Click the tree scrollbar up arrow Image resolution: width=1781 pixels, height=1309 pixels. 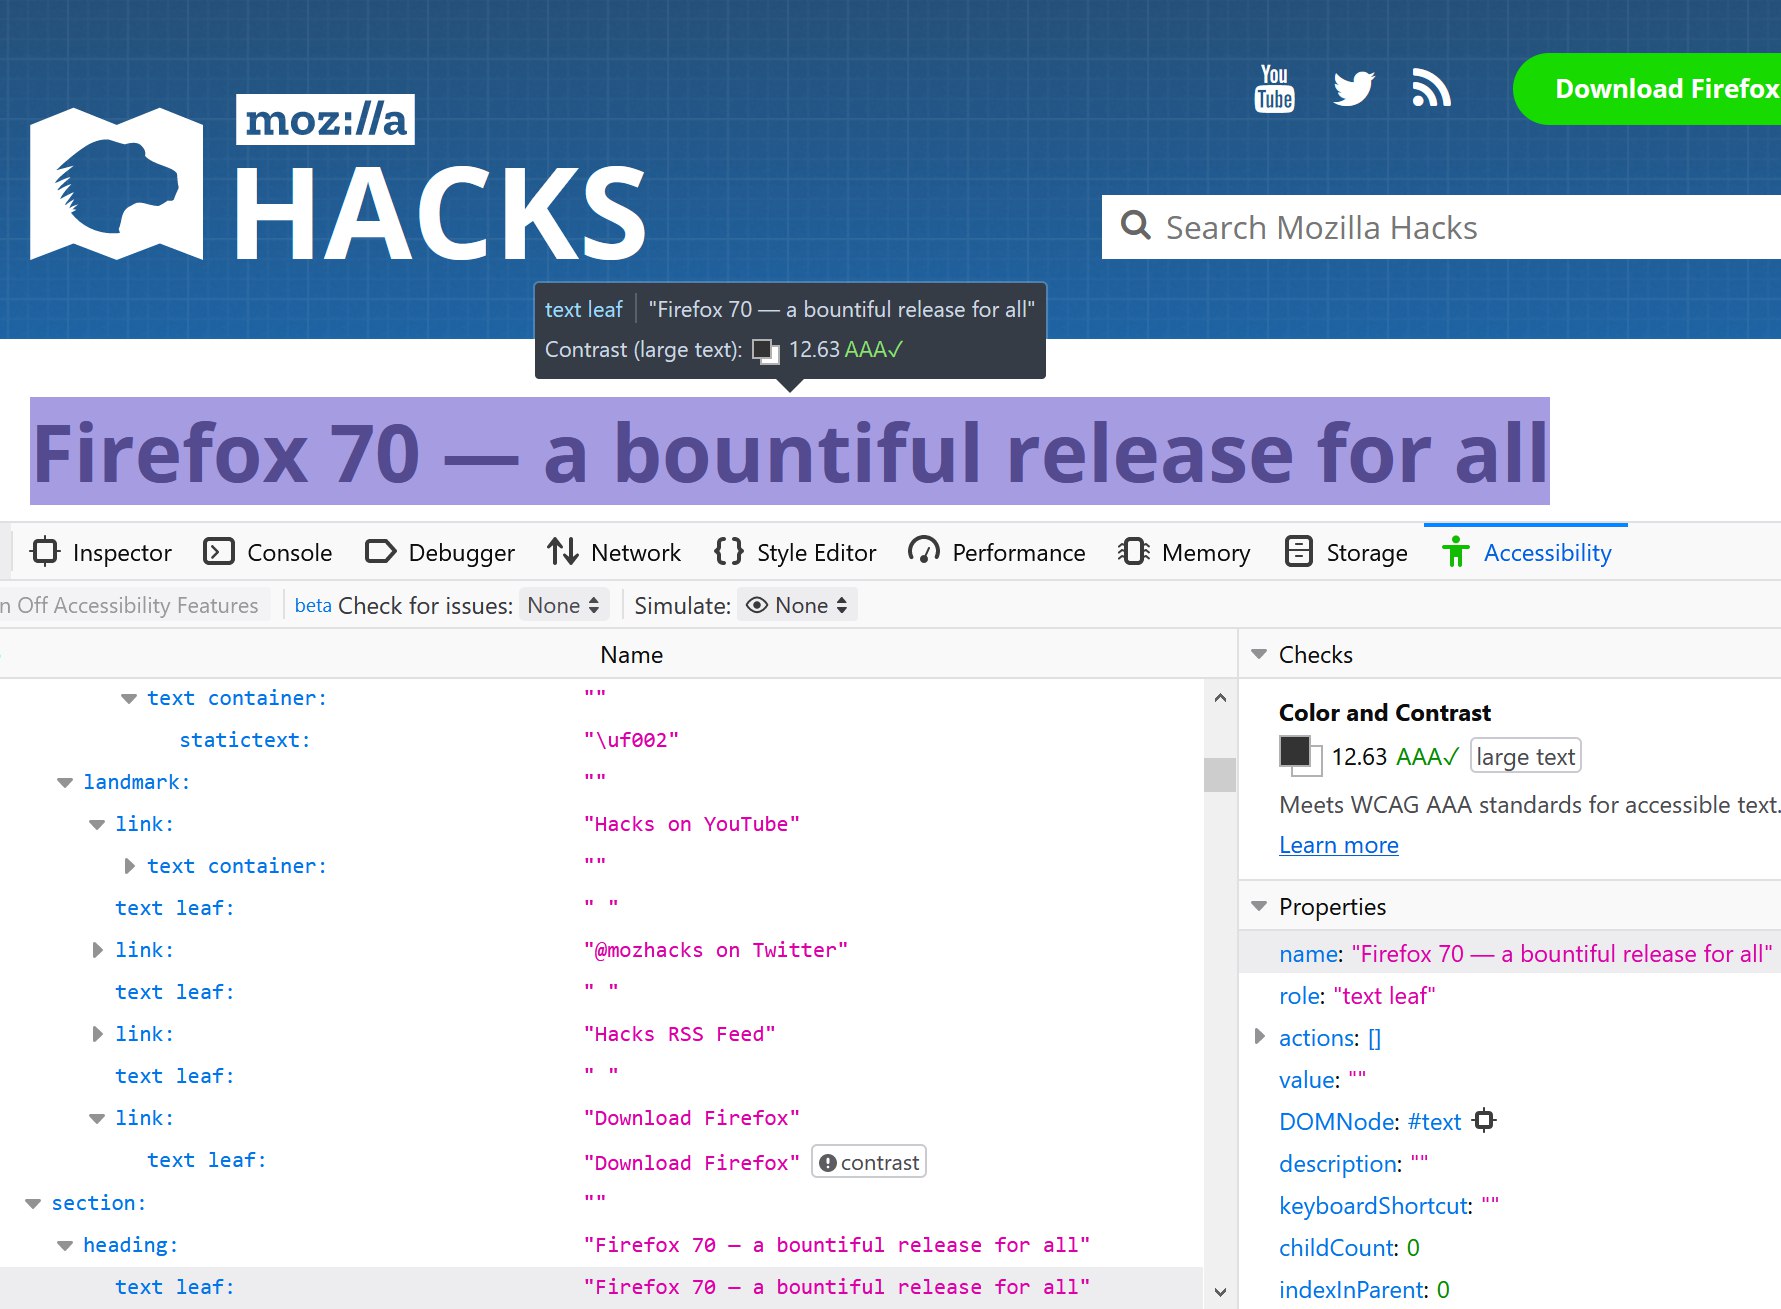[1220, 698]
